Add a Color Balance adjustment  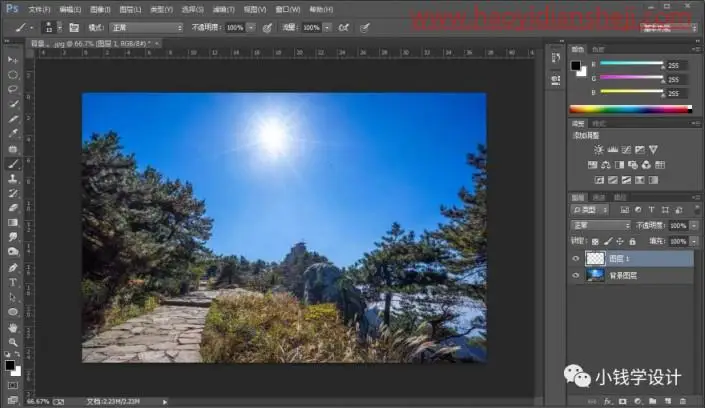[x=606, y=165]
